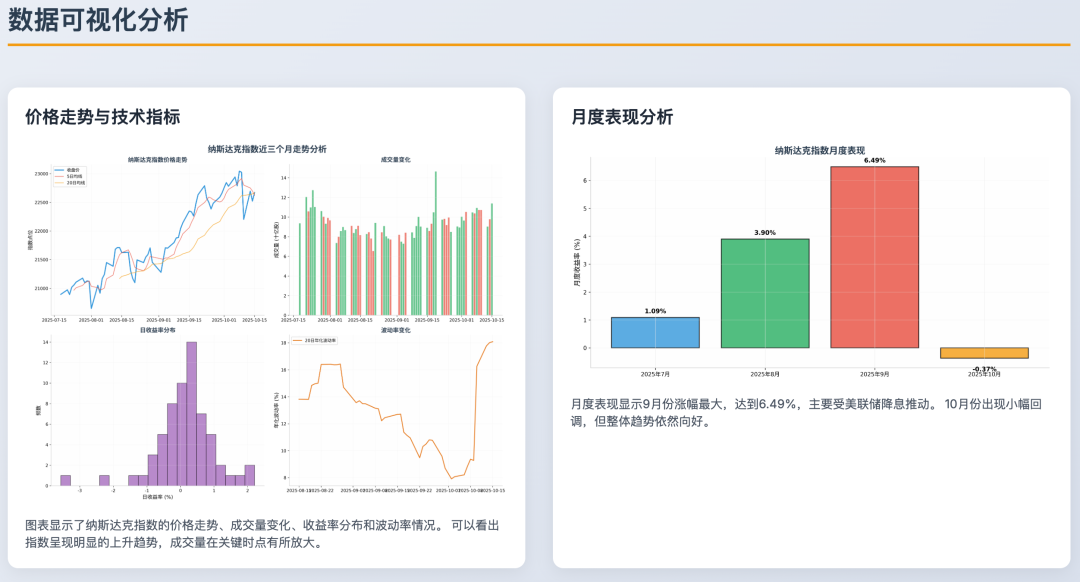Select the 价格走势与技术指标 card title
The width and height of the screenshot is (1080, 582).
click(x=102, y=117)
